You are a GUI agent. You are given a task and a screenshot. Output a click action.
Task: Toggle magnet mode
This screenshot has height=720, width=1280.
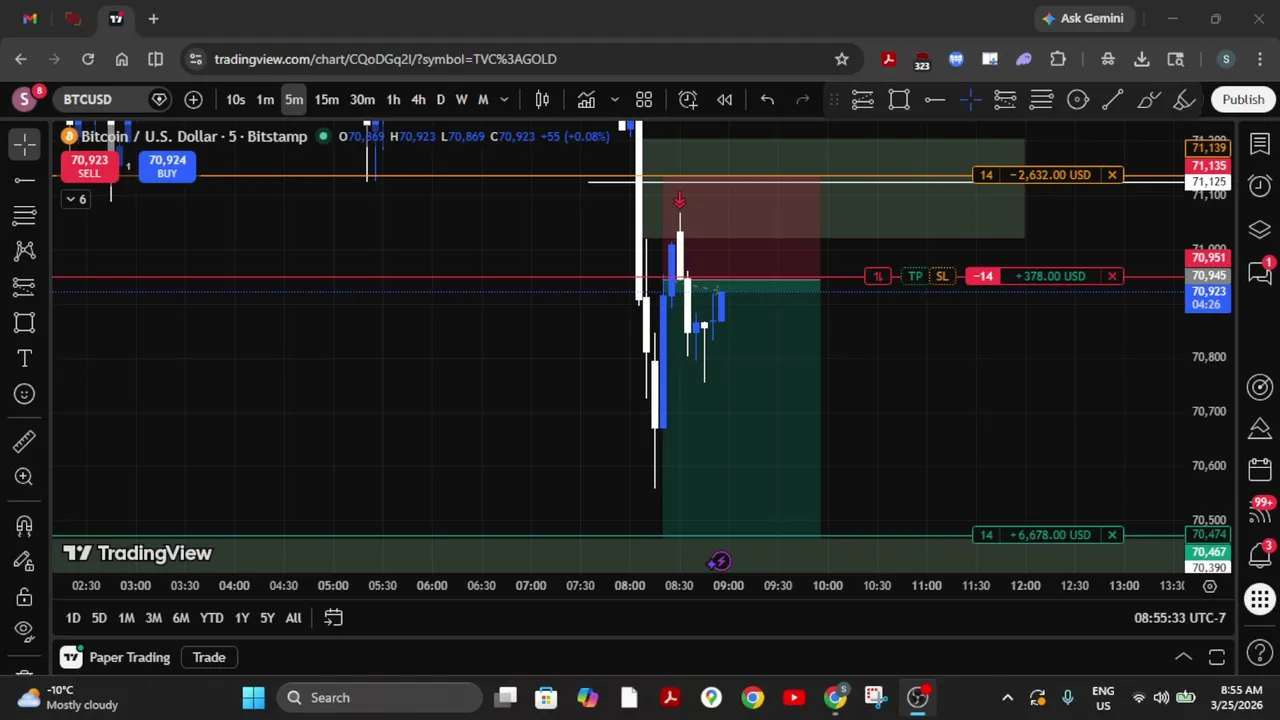tap(25, 525)
